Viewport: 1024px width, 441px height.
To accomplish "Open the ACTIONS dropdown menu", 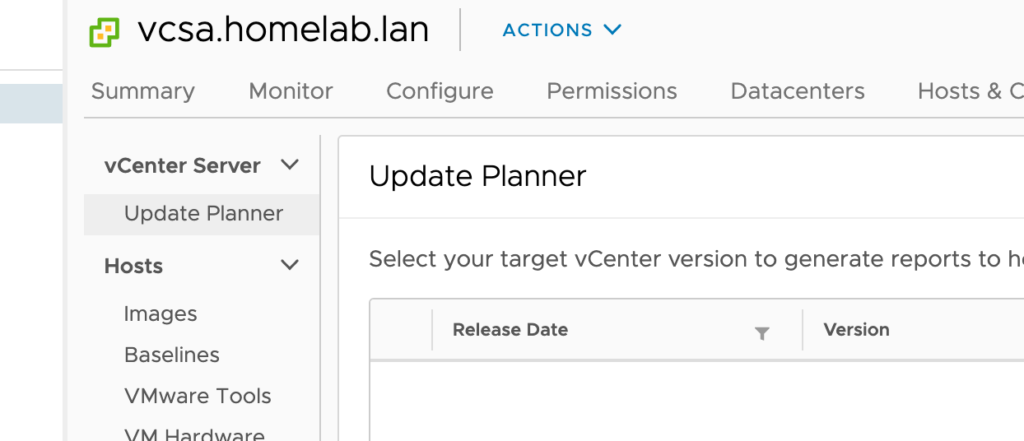I will (x=562, y=30).
